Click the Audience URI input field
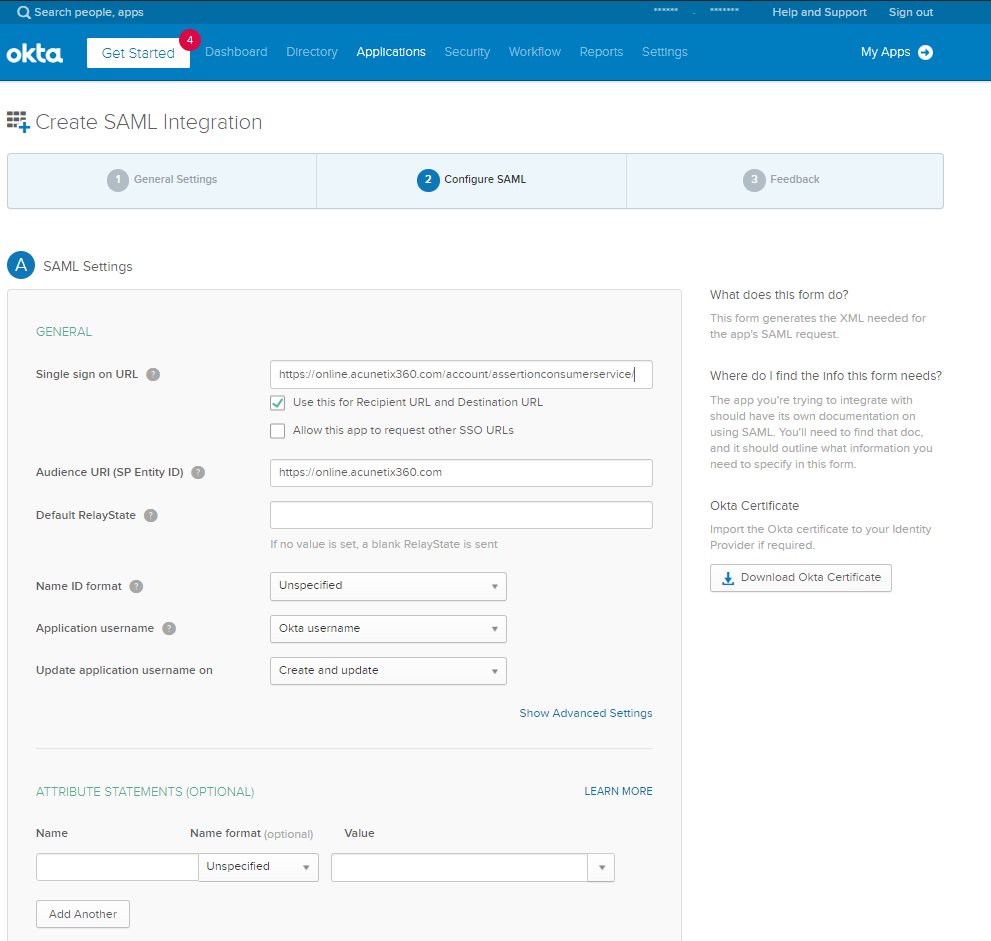991x941 pixels. point(461,473)
